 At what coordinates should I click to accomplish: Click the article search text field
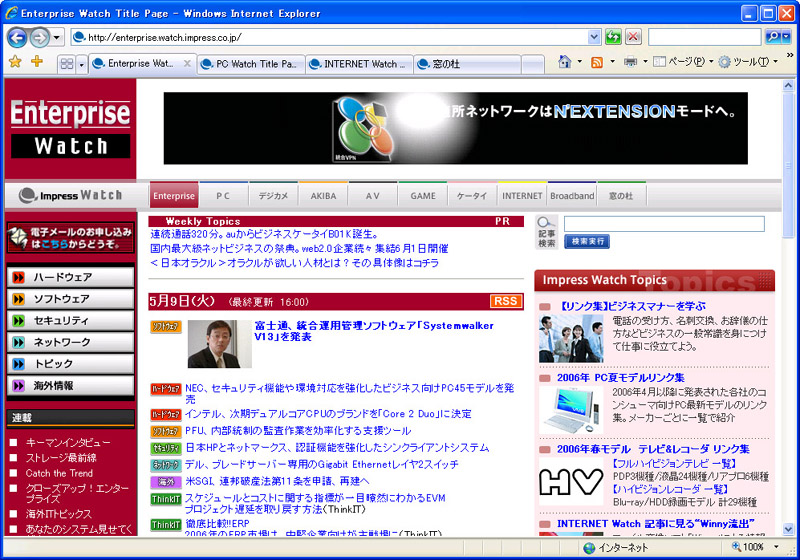coord(664,224)
